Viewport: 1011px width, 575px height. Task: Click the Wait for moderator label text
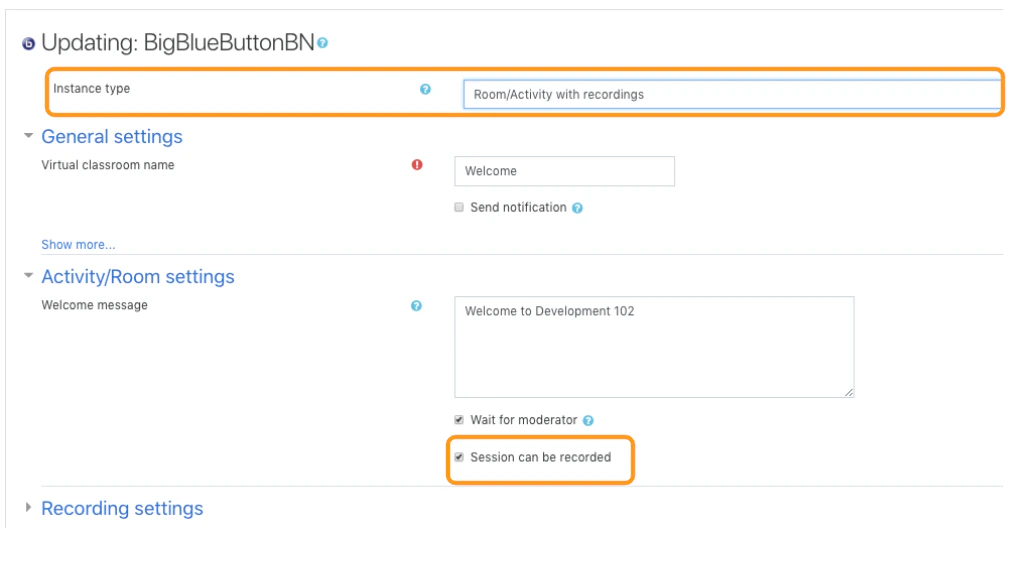click(524, 420)
